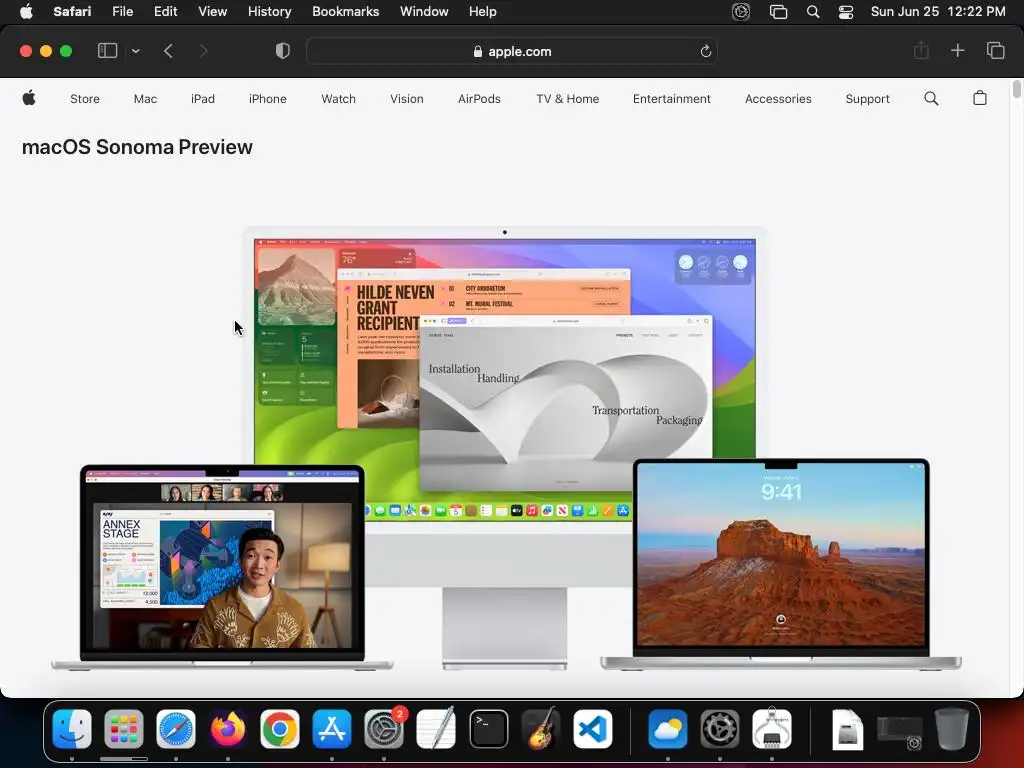
Task: Open the Entertainment section
Action: coord(671,99)
